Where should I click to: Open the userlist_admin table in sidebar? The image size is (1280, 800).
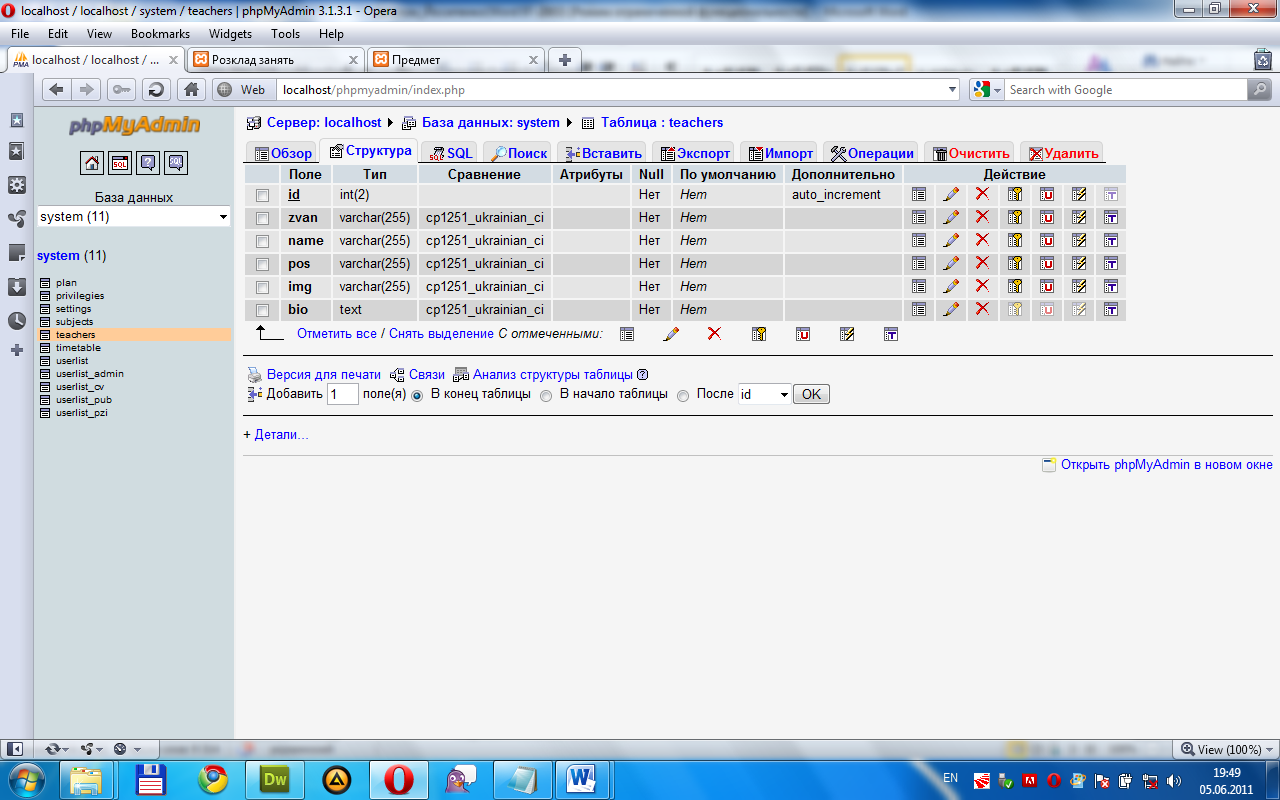click(x=90, y=374)
